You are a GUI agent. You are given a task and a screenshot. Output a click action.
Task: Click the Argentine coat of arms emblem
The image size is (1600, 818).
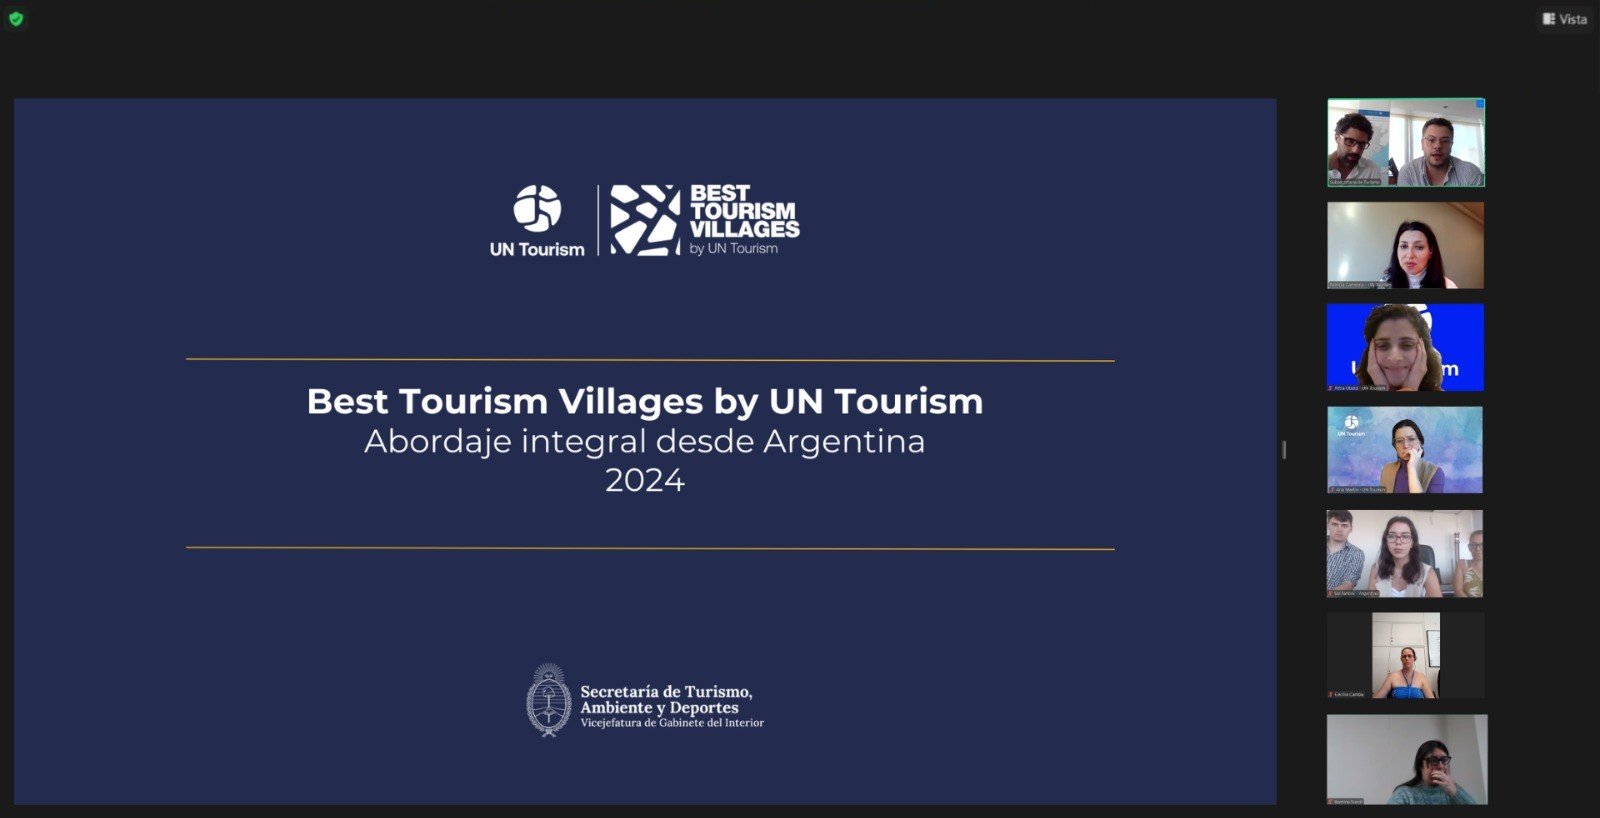(x=548, y=700)
